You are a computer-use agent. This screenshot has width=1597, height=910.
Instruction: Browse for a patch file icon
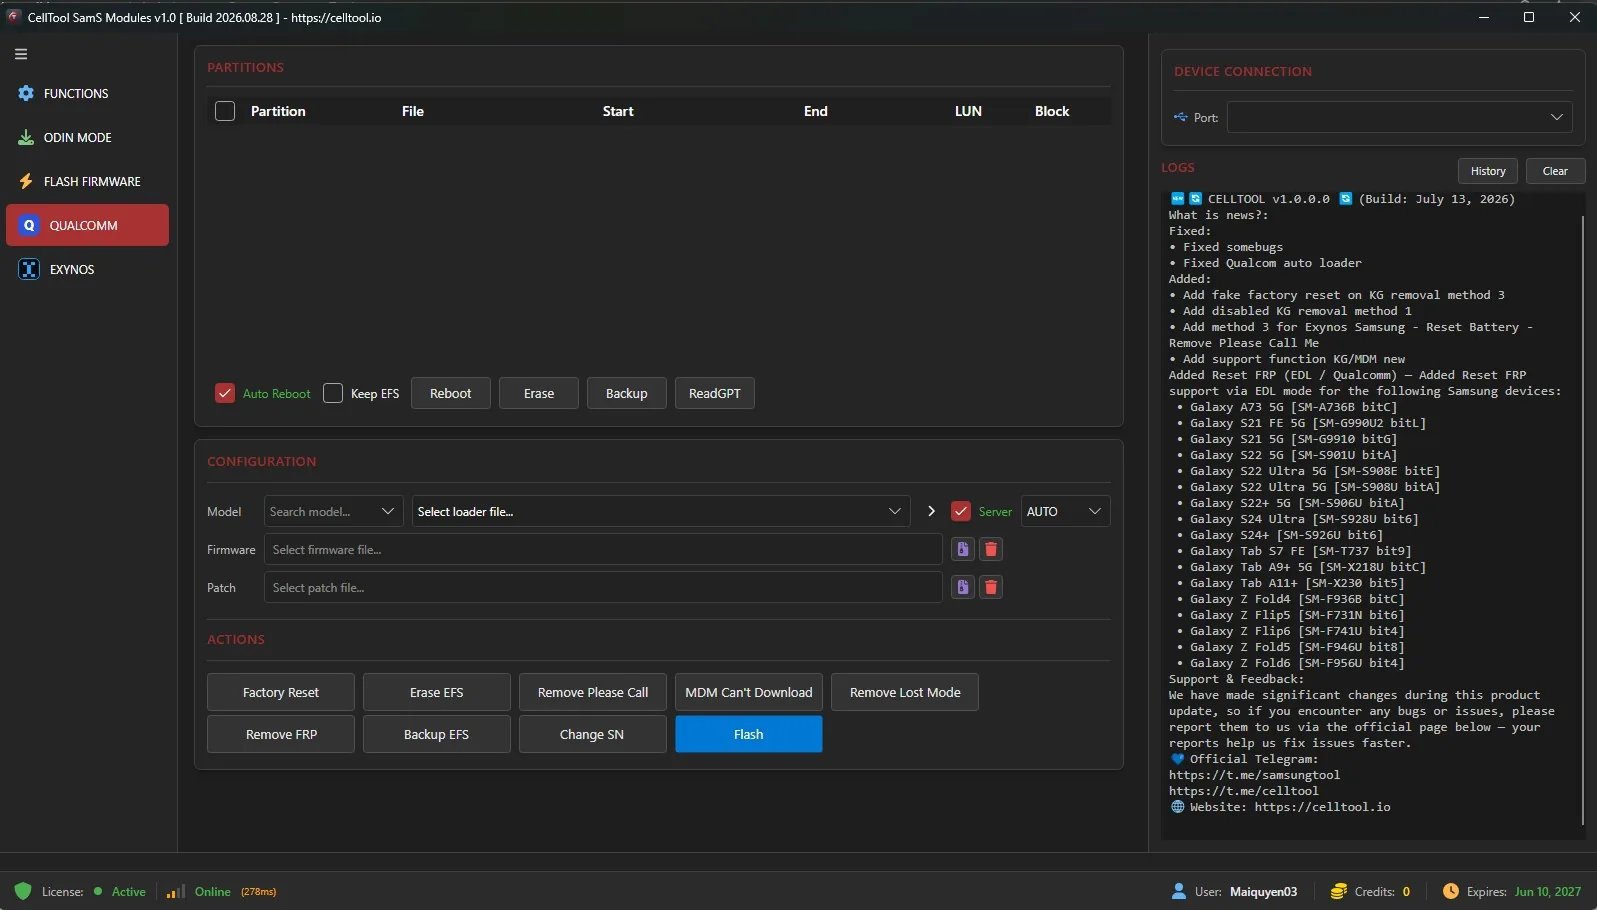[x=962, y=587]
